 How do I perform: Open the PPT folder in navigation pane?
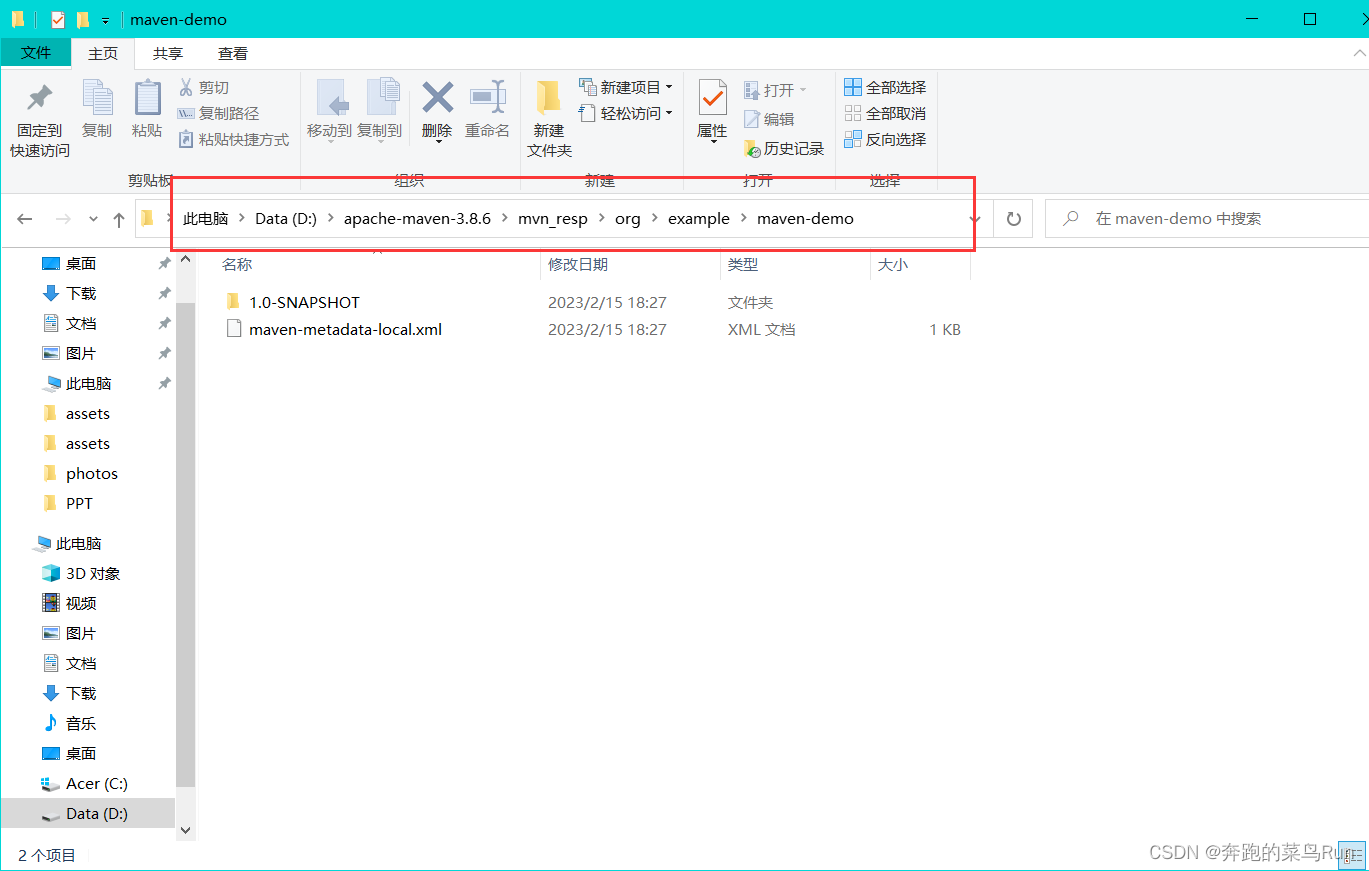79,504
